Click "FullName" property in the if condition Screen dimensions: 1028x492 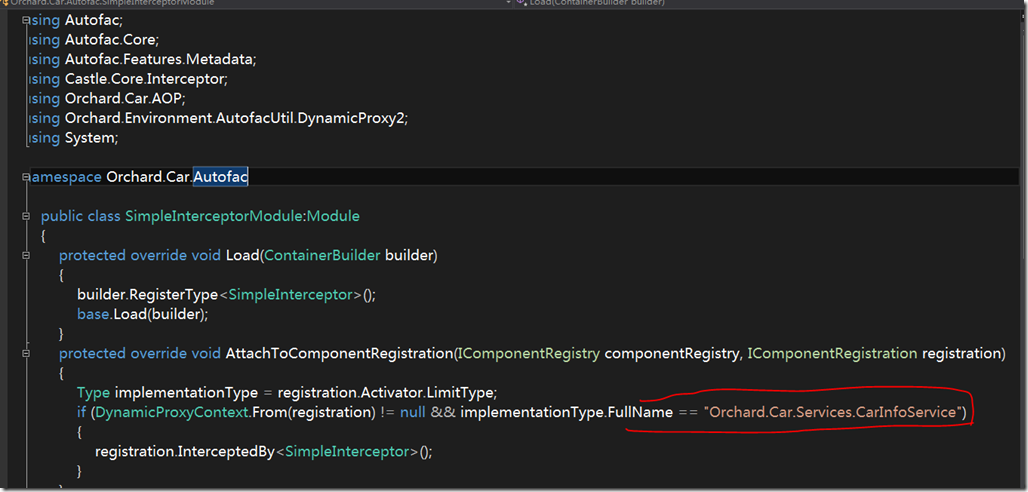[641, 413]
